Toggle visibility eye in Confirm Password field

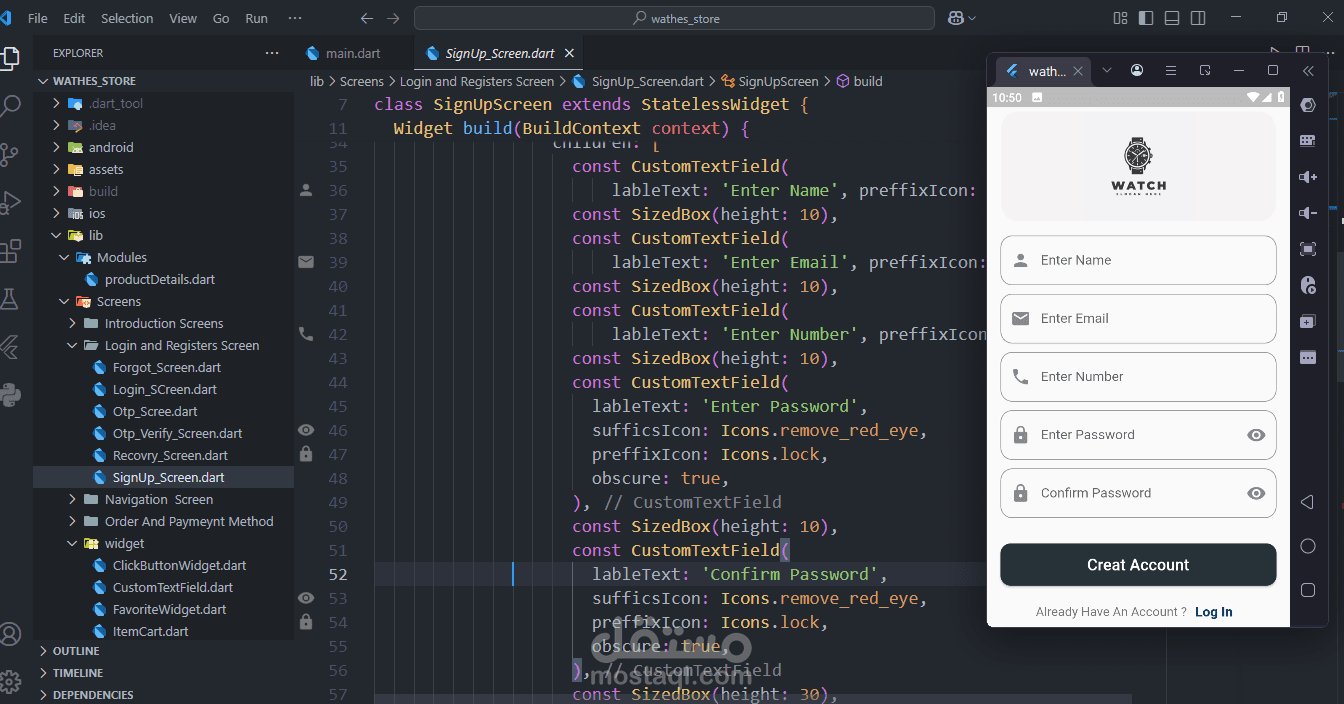(x=1257, y=493)
